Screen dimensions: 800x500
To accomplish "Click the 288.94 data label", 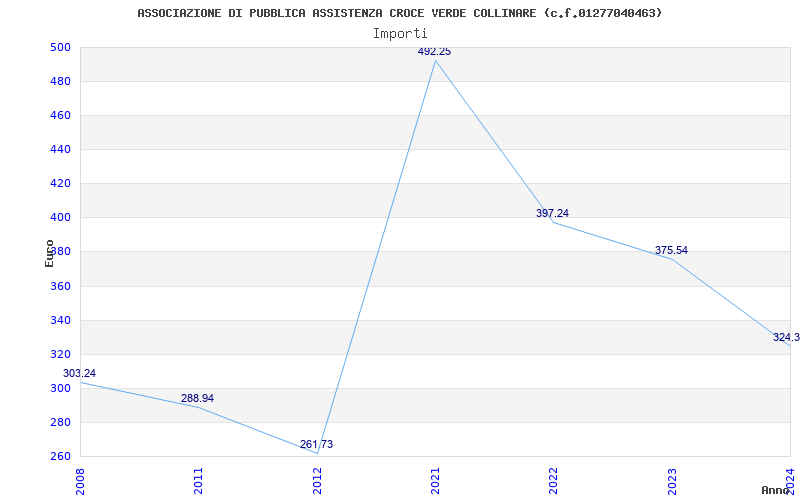I will point(197,398).
